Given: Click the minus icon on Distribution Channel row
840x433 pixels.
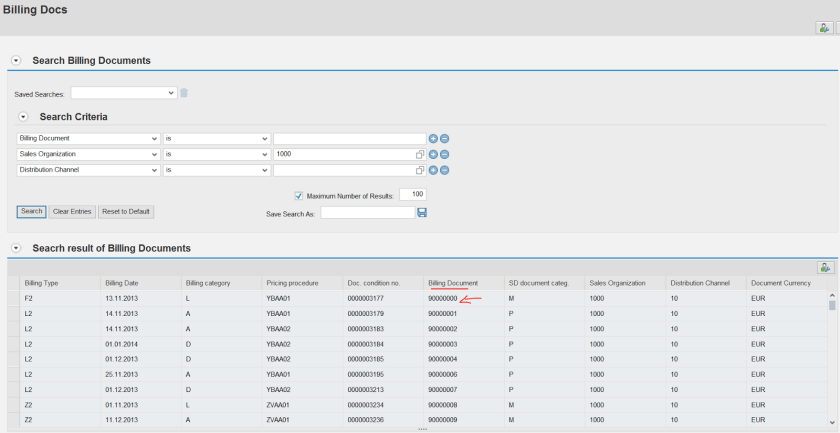Looking at the screenshot, I should [444, 170].
